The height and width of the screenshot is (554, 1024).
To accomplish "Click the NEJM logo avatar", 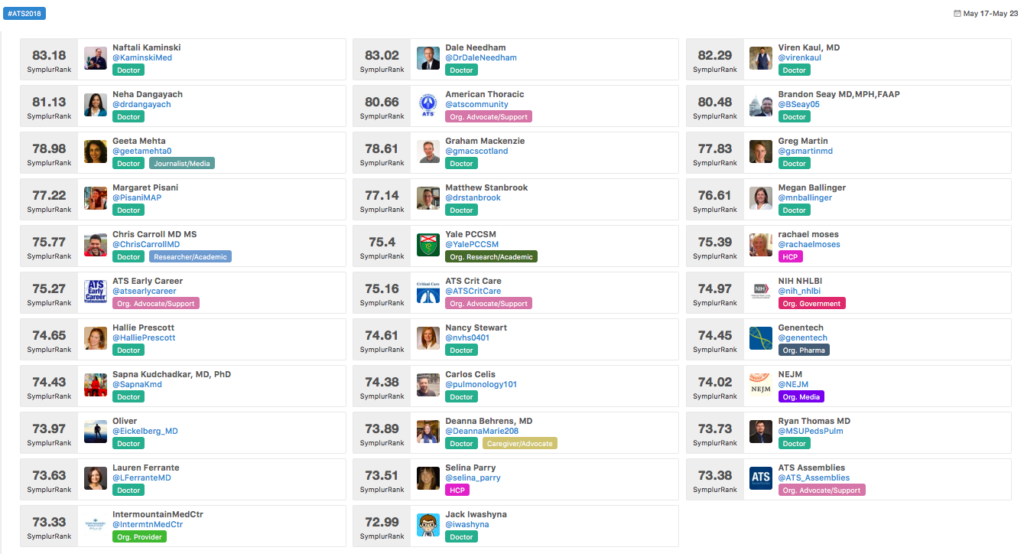I will coord(761,385).
